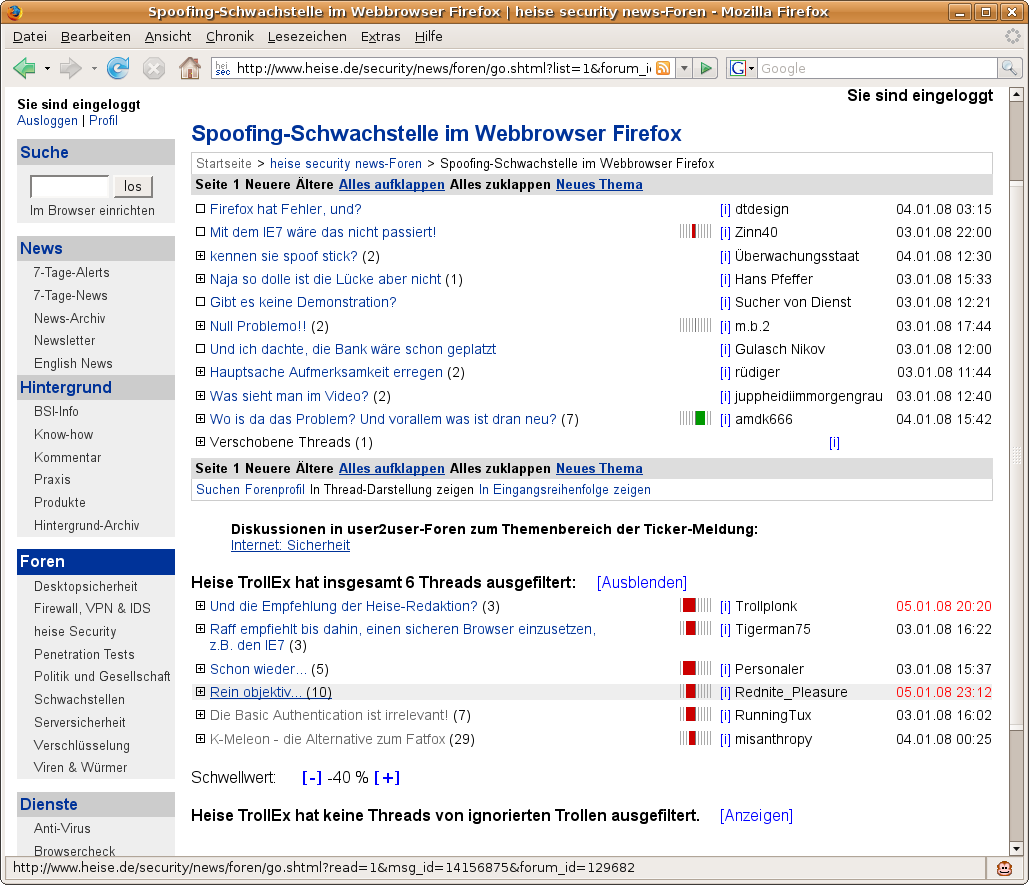Open the Ansicht menu
1029x885 pixels.
[x=168, y=37]
